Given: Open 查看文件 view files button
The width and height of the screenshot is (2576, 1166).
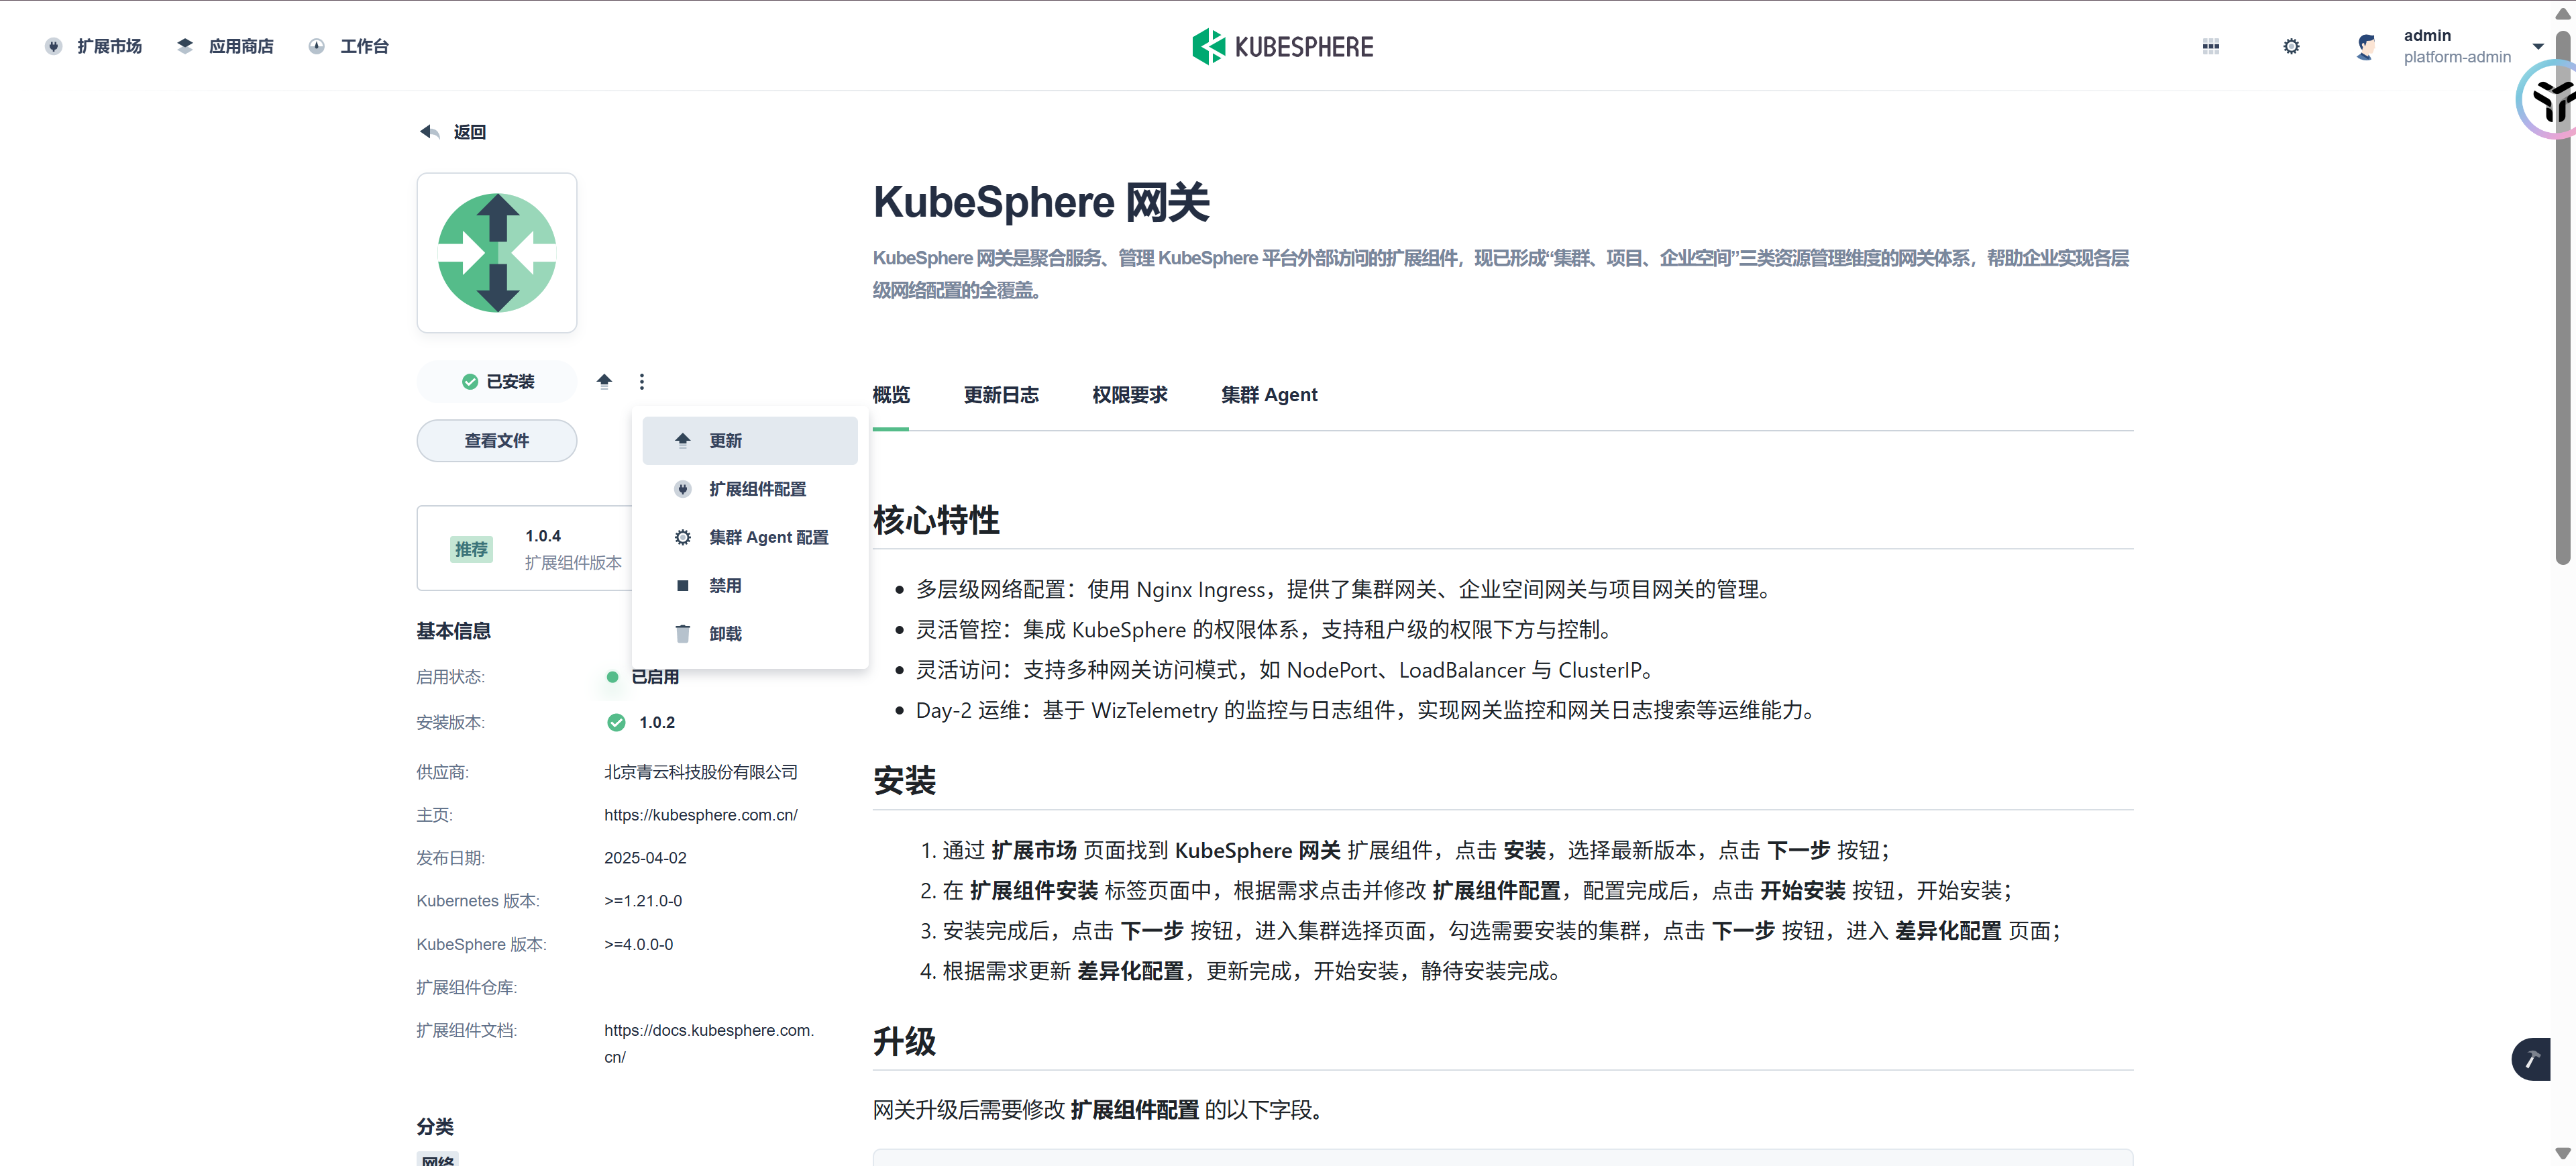Looking at the screenshot, I should [x=497, y=440].
